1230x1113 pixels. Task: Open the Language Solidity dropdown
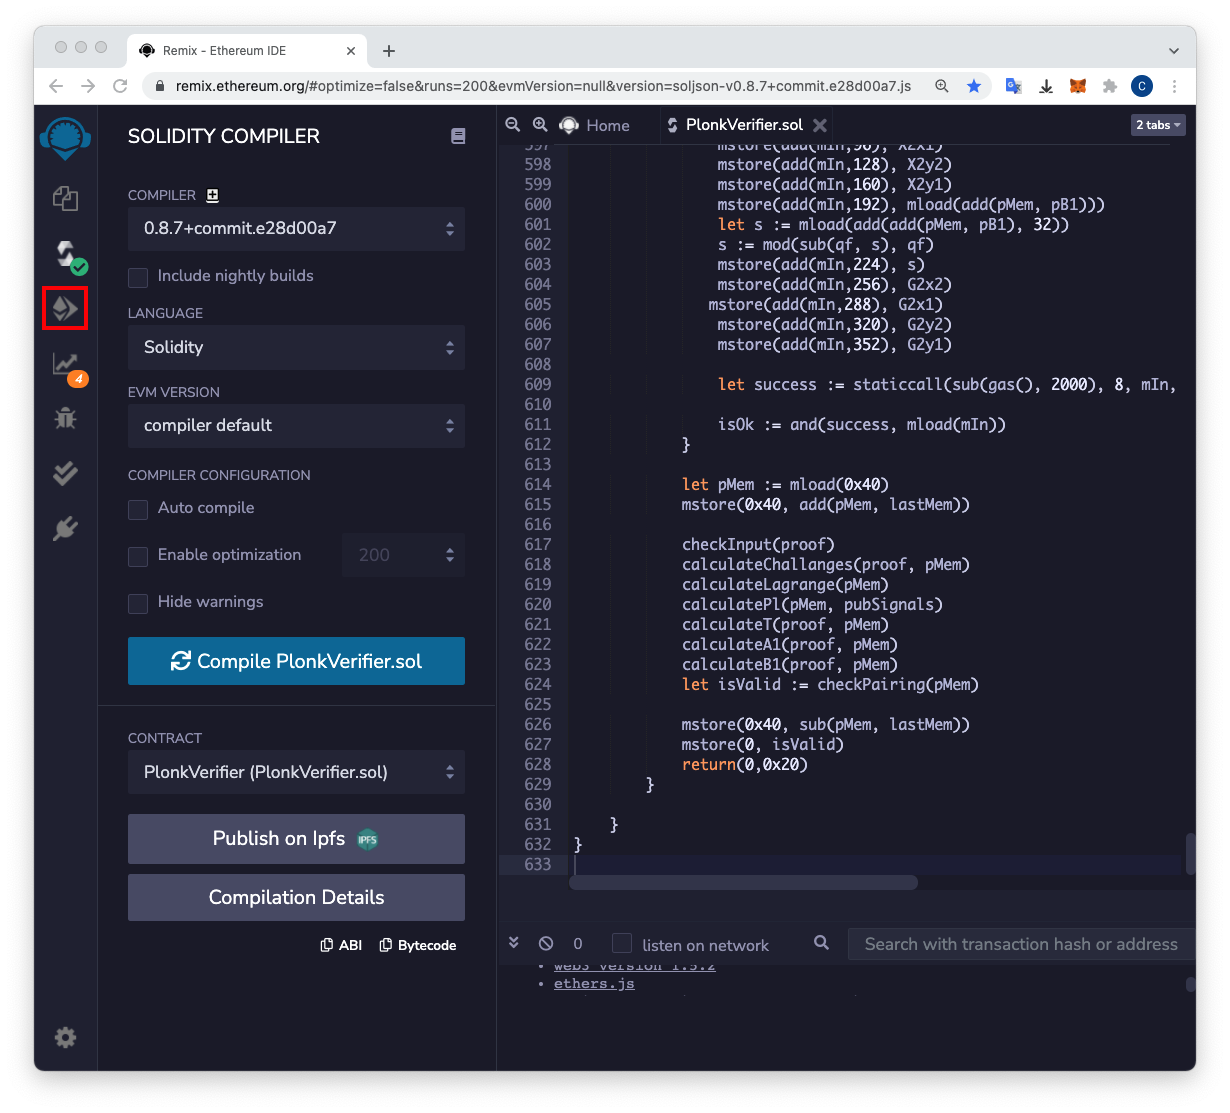coord(296,348)
